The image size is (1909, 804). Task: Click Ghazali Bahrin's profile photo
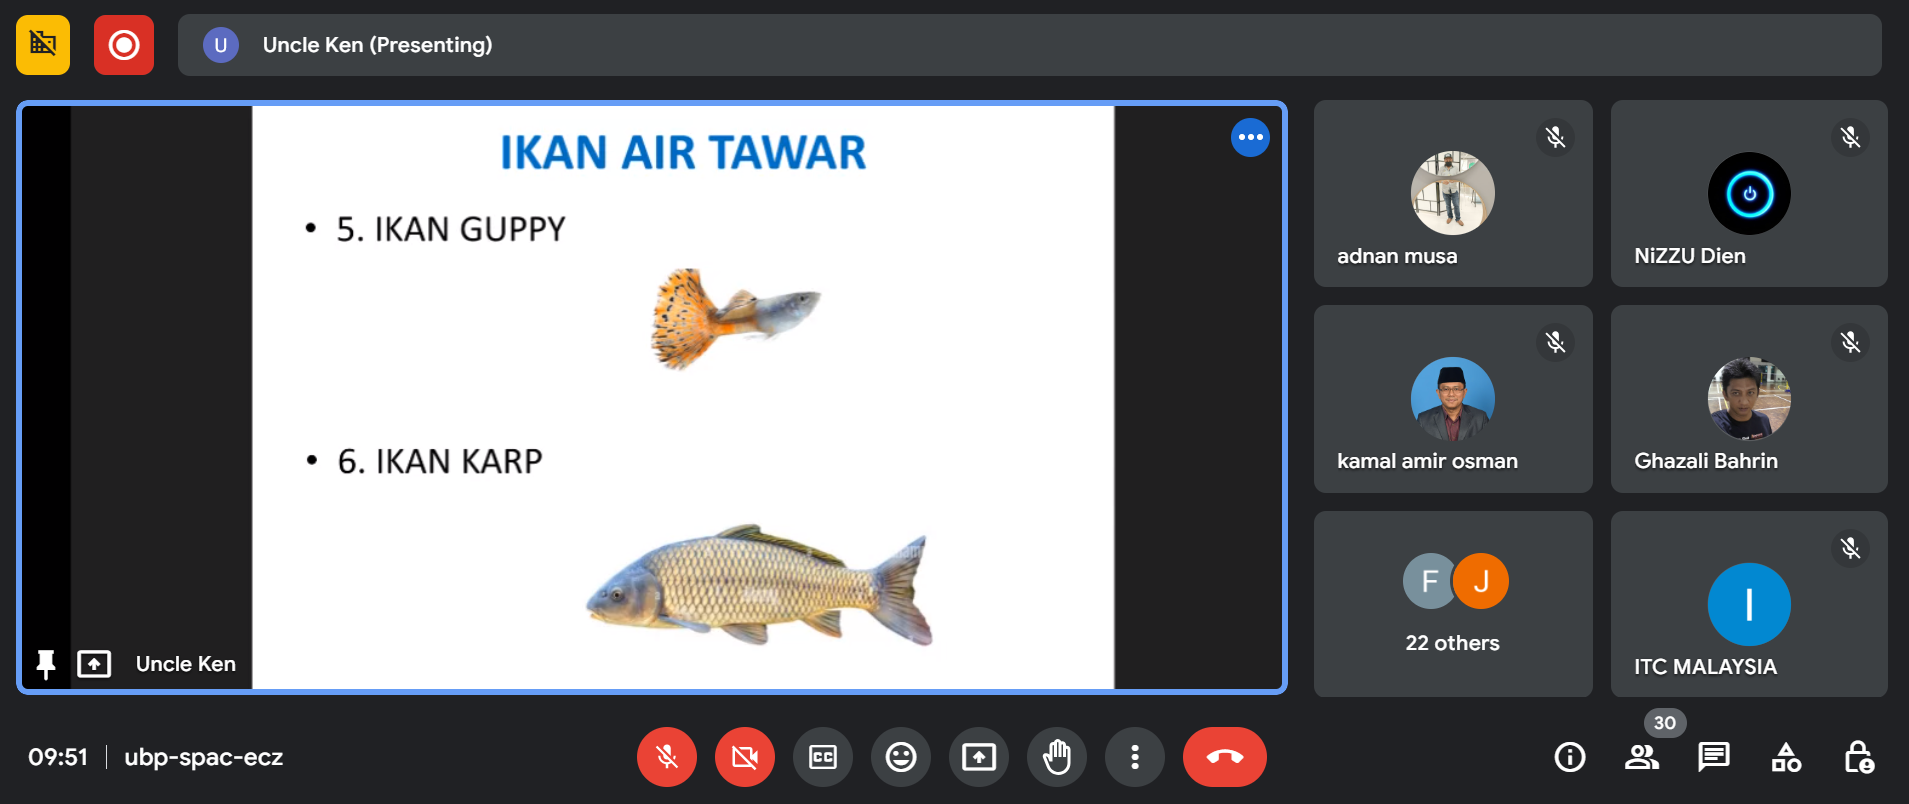coord(1749,399)
